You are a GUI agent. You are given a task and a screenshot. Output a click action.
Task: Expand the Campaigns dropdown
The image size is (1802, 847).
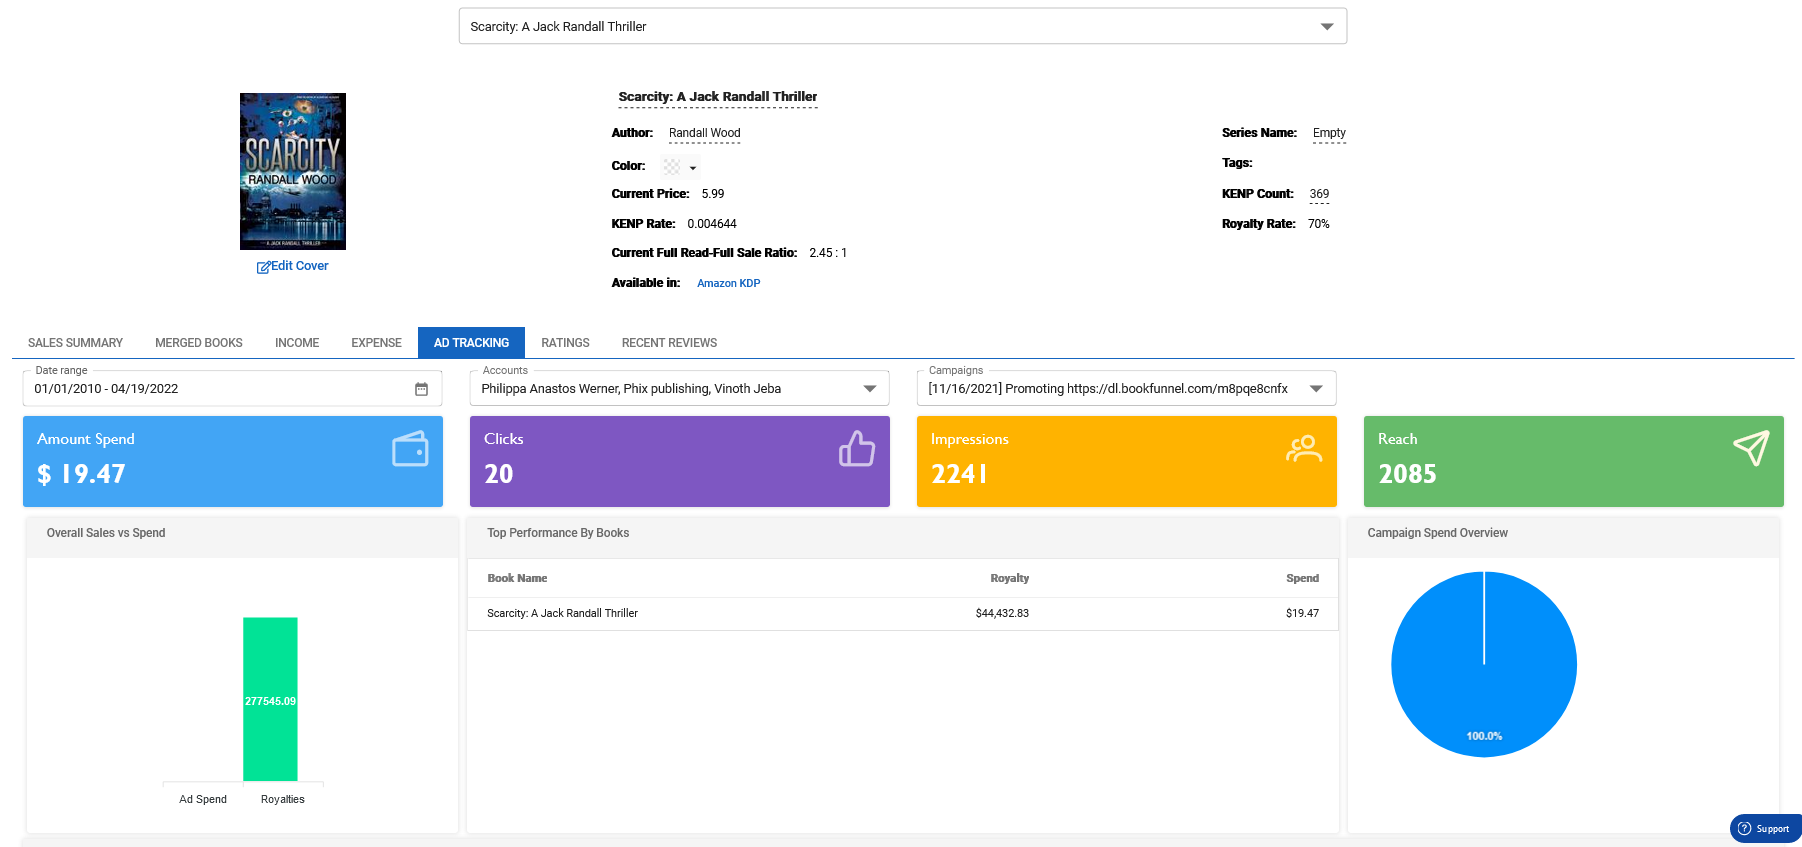click(1126, 389)
